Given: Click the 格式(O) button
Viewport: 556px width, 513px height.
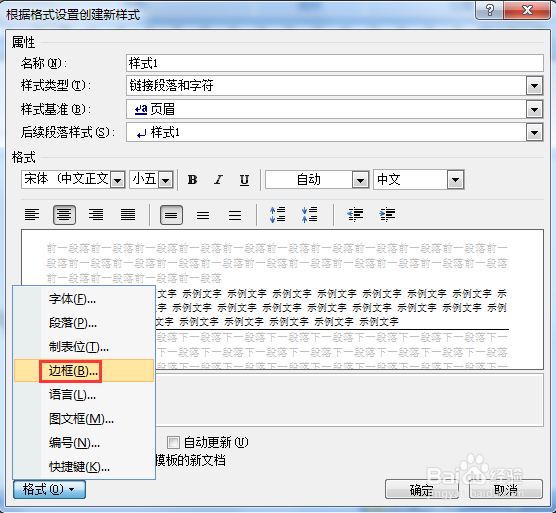Looking at the screenshot, I should coord(49,490).
